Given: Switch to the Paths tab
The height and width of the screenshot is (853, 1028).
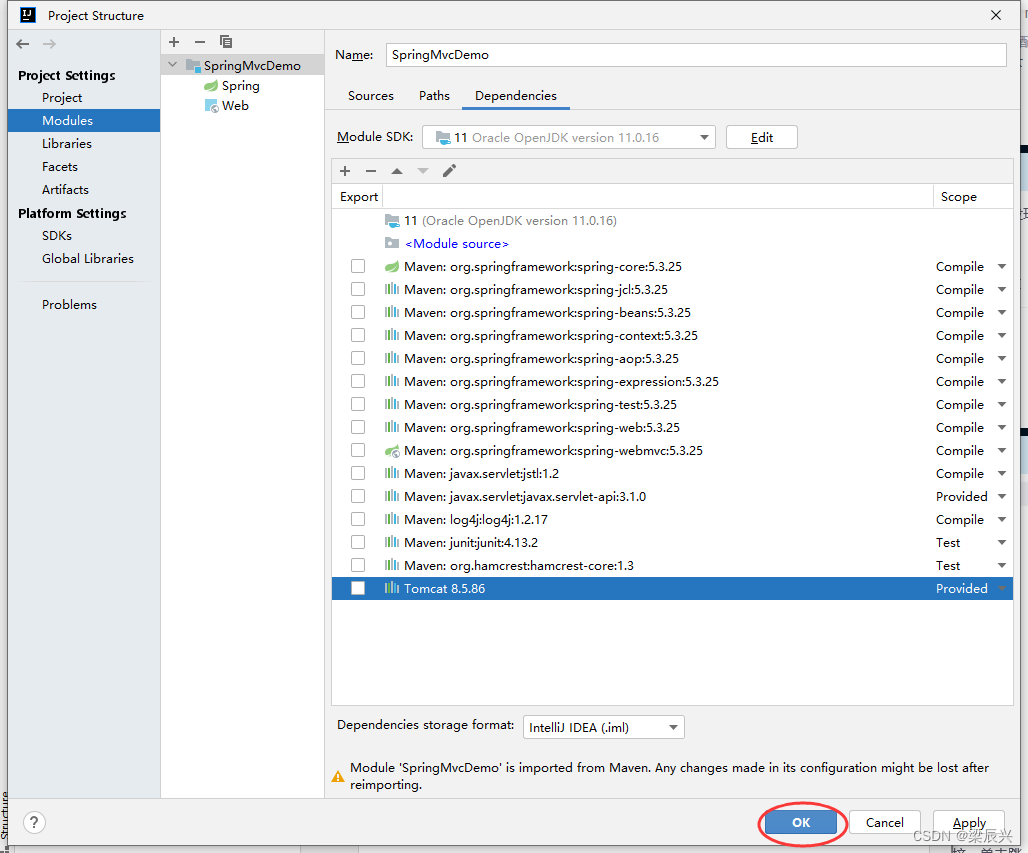Looking at the screenshot, I should tap(434, 96).
